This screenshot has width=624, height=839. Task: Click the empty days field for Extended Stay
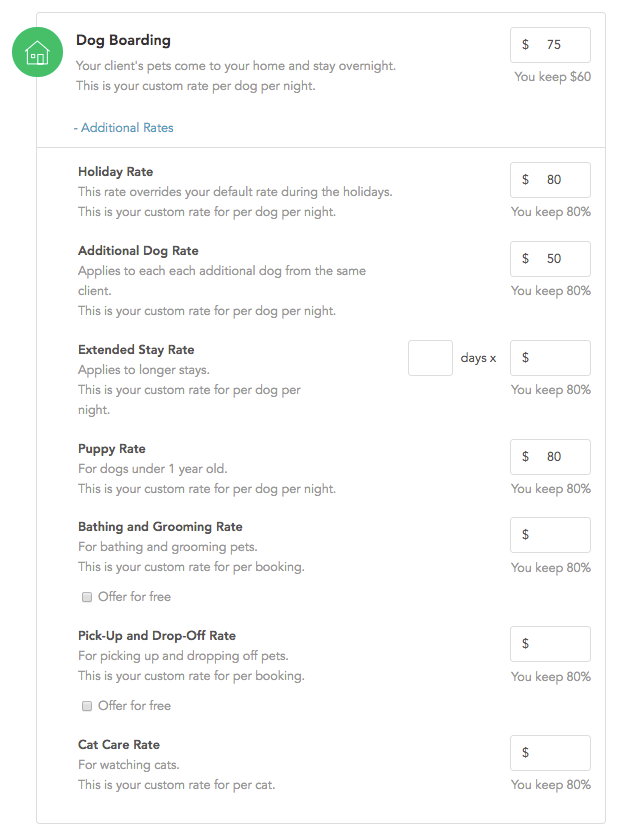tap(430, 357)
